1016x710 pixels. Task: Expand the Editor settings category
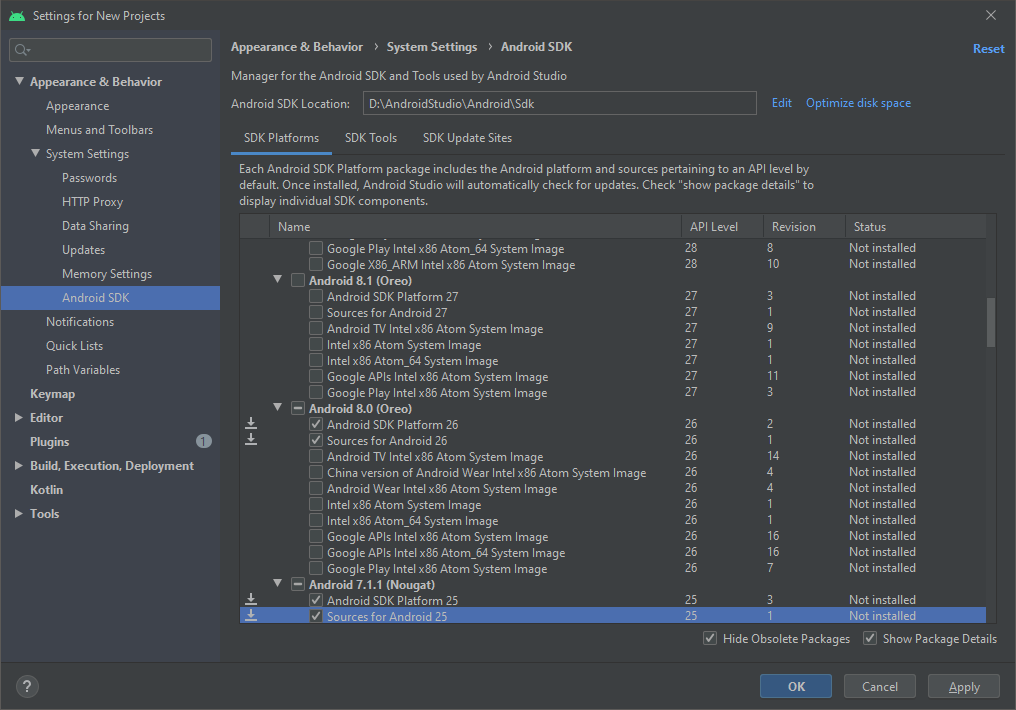[18, 418]
